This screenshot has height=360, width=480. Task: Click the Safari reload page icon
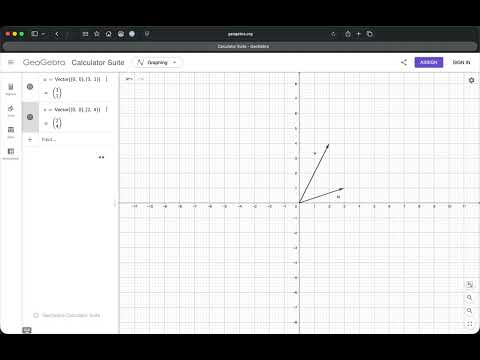click(333, 34)
